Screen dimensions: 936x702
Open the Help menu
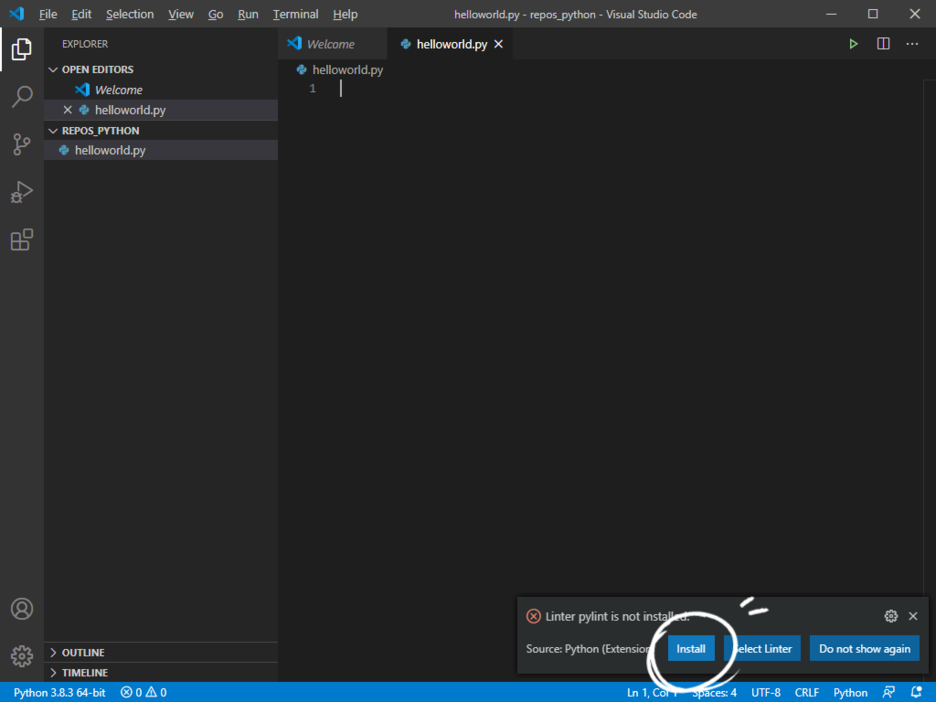[345, 14]
